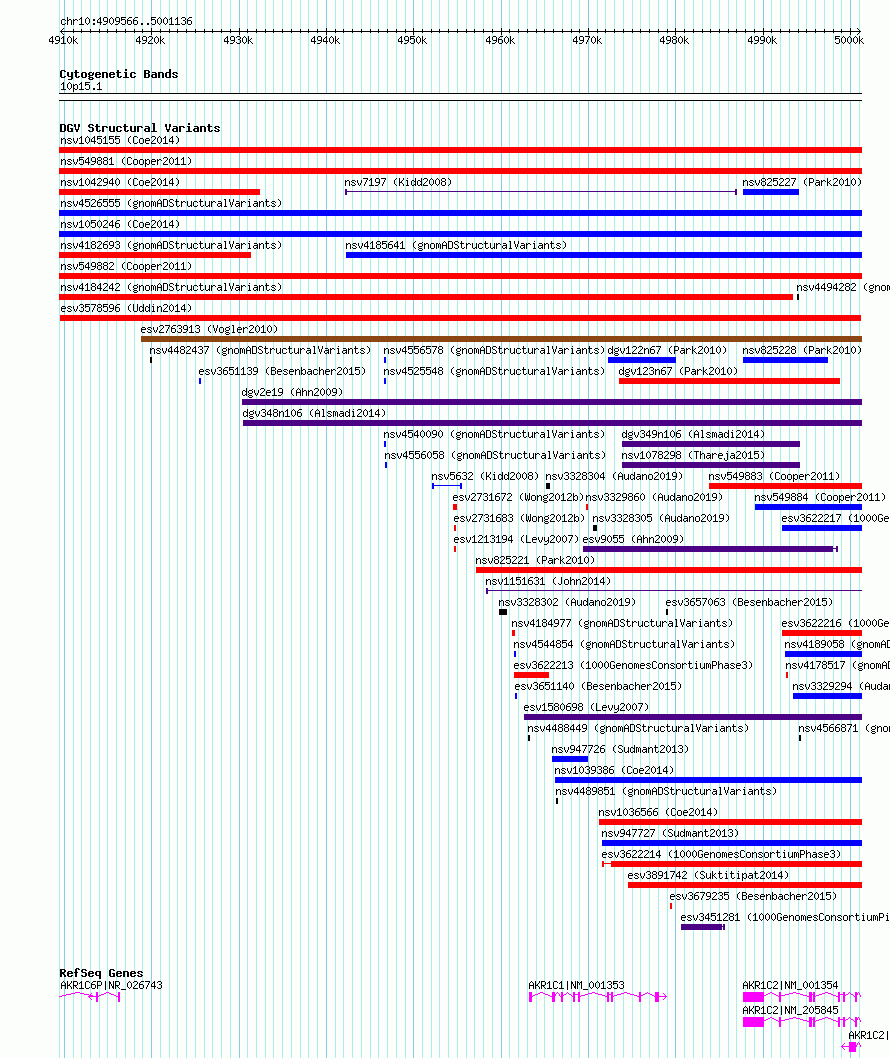This screenshot has width=890, height=1058.
Task: Click the nsv4184977 gnomAD variant label
Action: click(621, 623)
